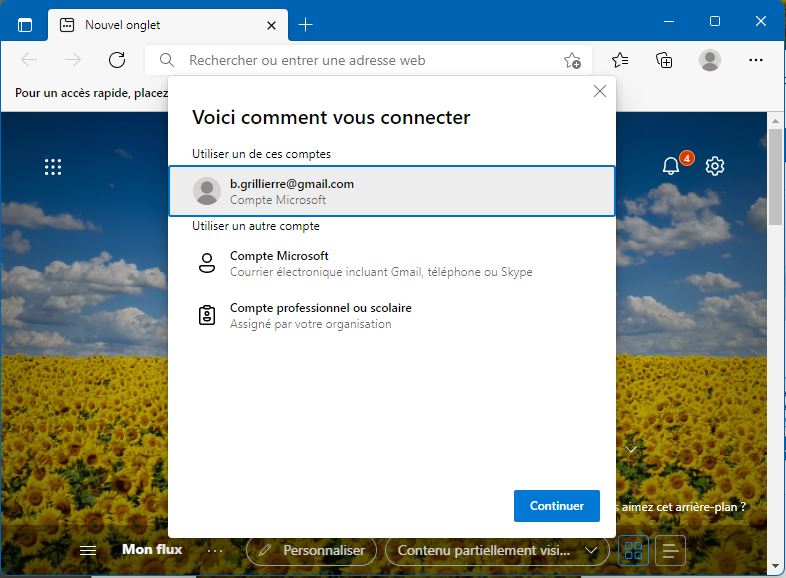Switch feed to list view
Viewport: 786px width, 578px height.
tap(670, 550)
